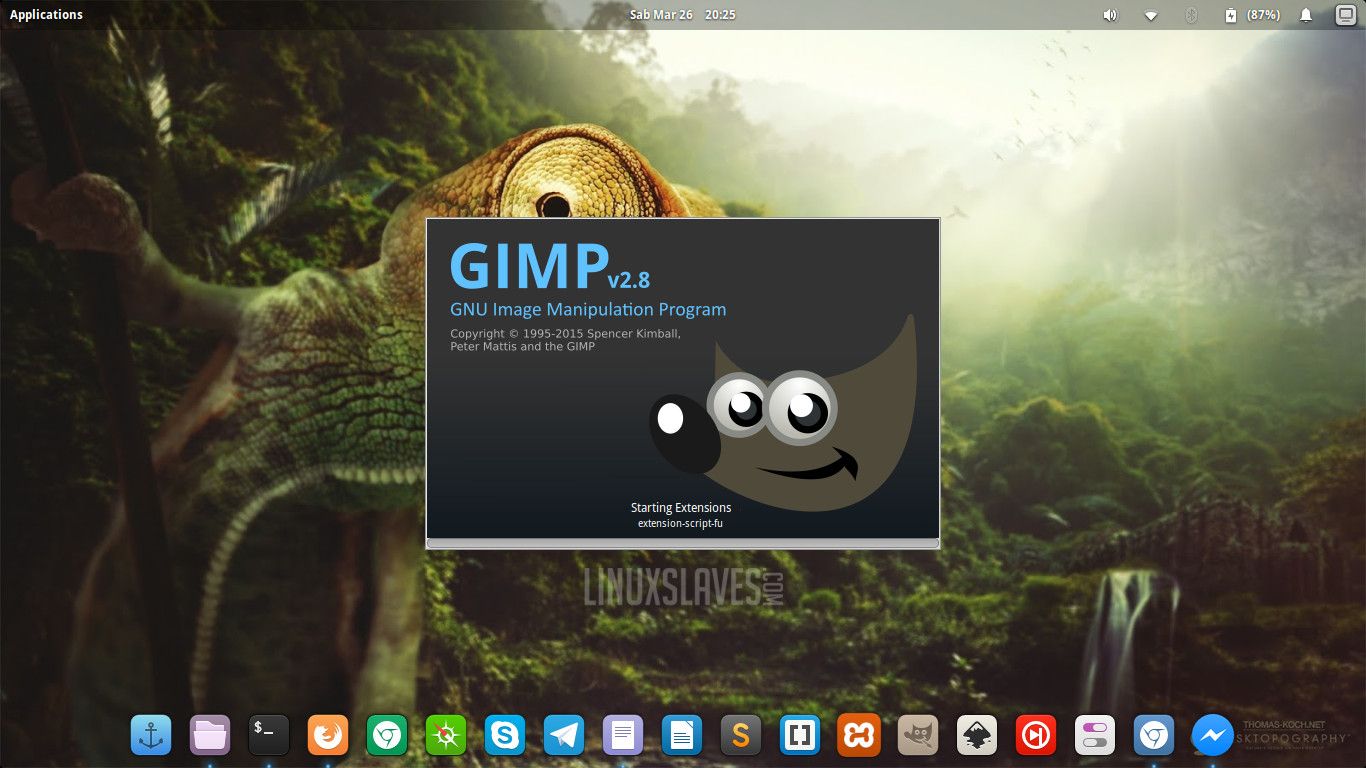This screenshot has width=1366, height=768.
Task: Open the Firefox browser icon
Action: point(327,735)
